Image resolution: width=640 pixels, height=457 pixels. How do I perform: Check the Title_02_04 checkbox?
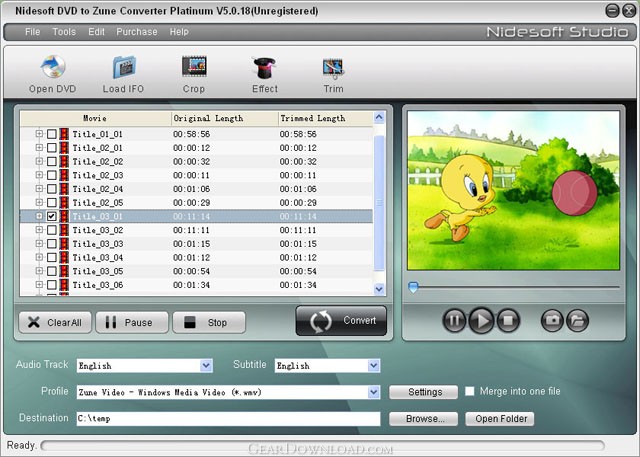pos(51,189)
